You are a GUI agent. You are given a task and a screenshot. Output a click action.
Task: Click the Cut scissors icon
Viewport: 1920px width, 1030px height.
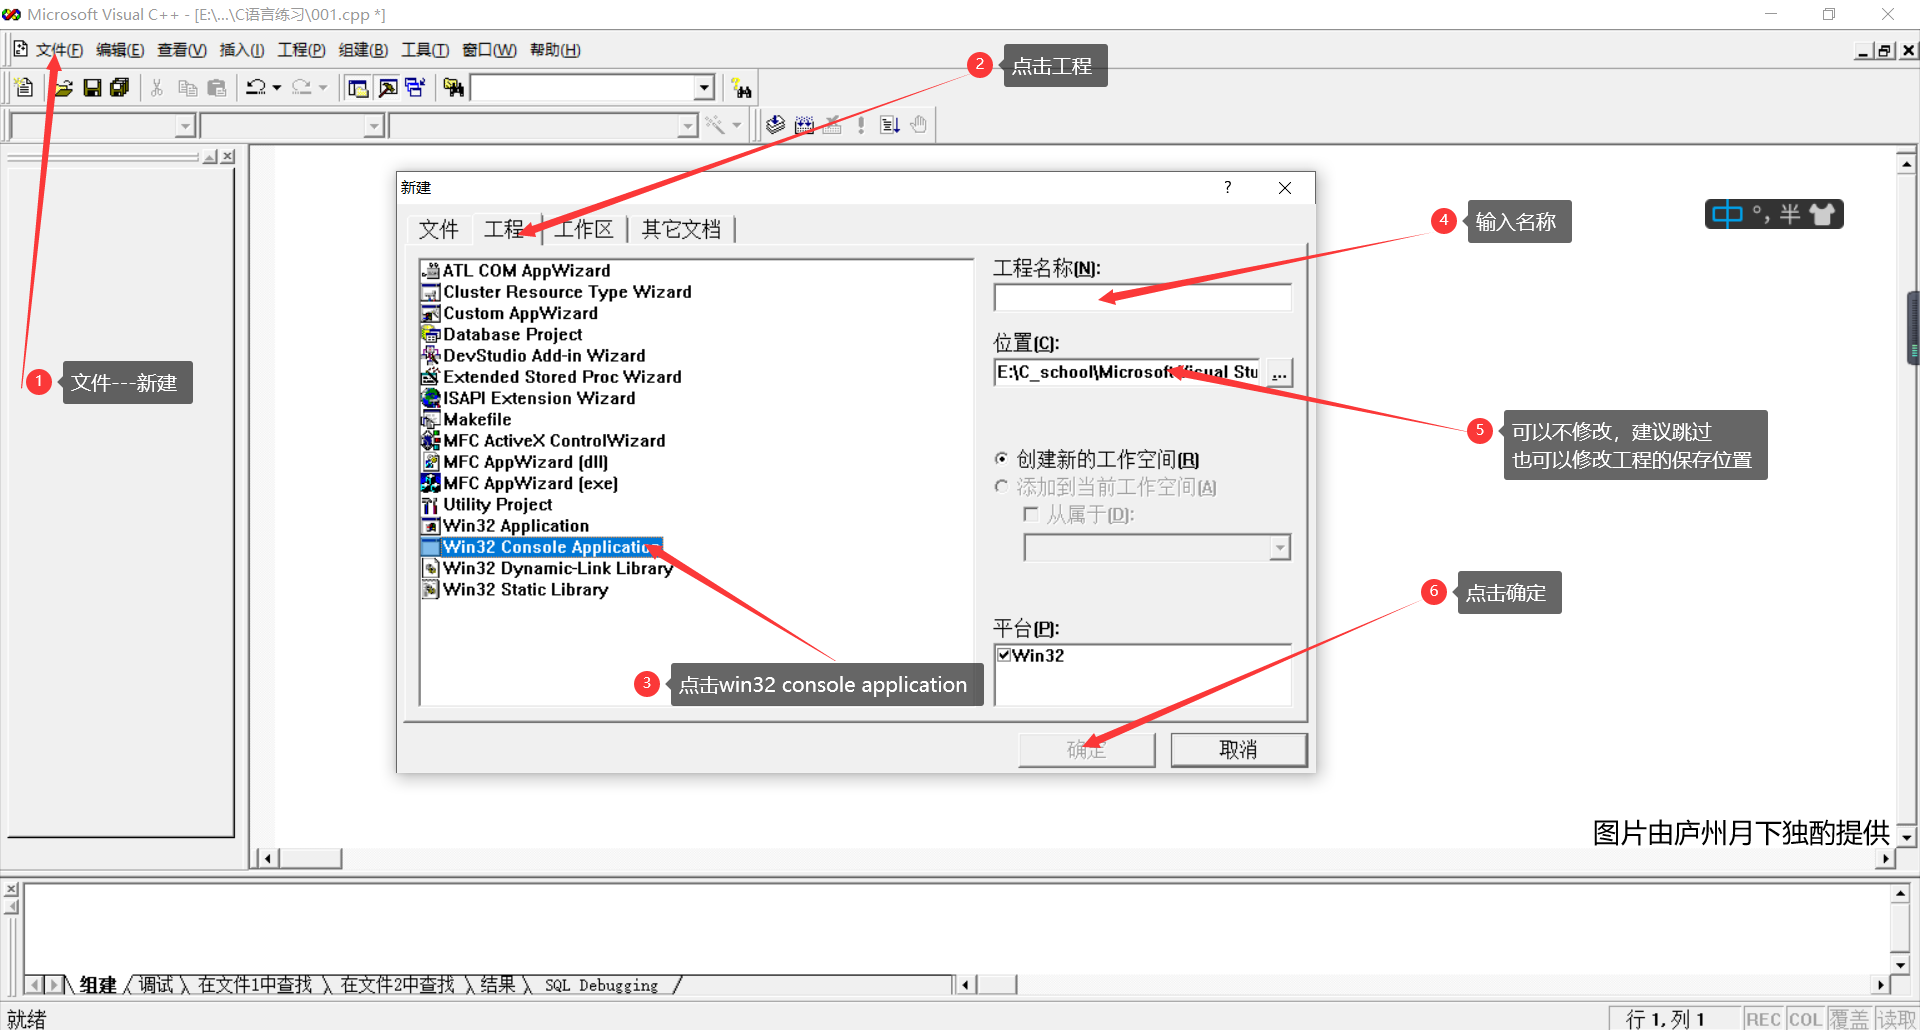157,88
